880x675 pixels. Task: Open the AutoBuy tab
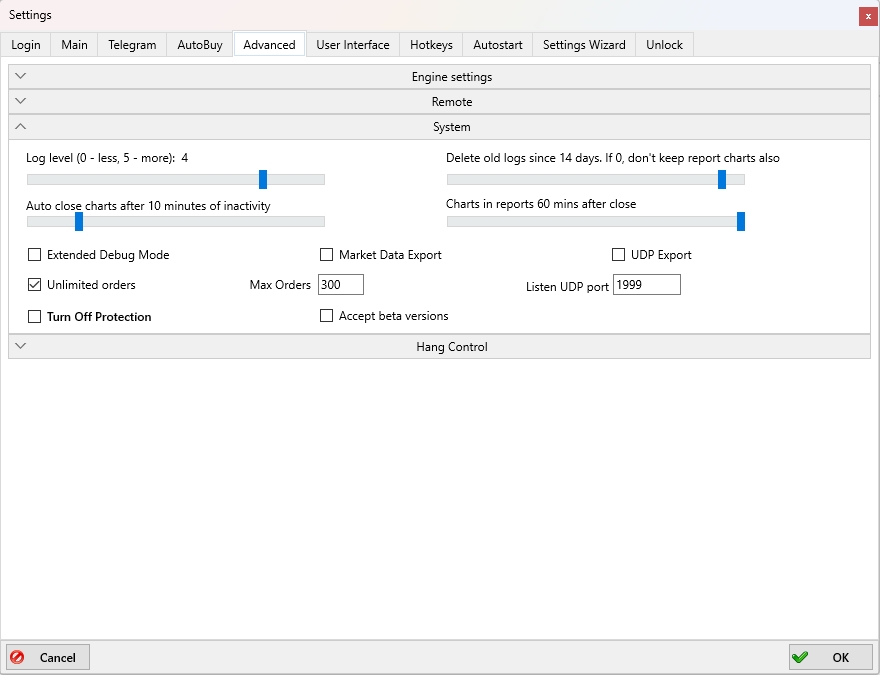200,45
